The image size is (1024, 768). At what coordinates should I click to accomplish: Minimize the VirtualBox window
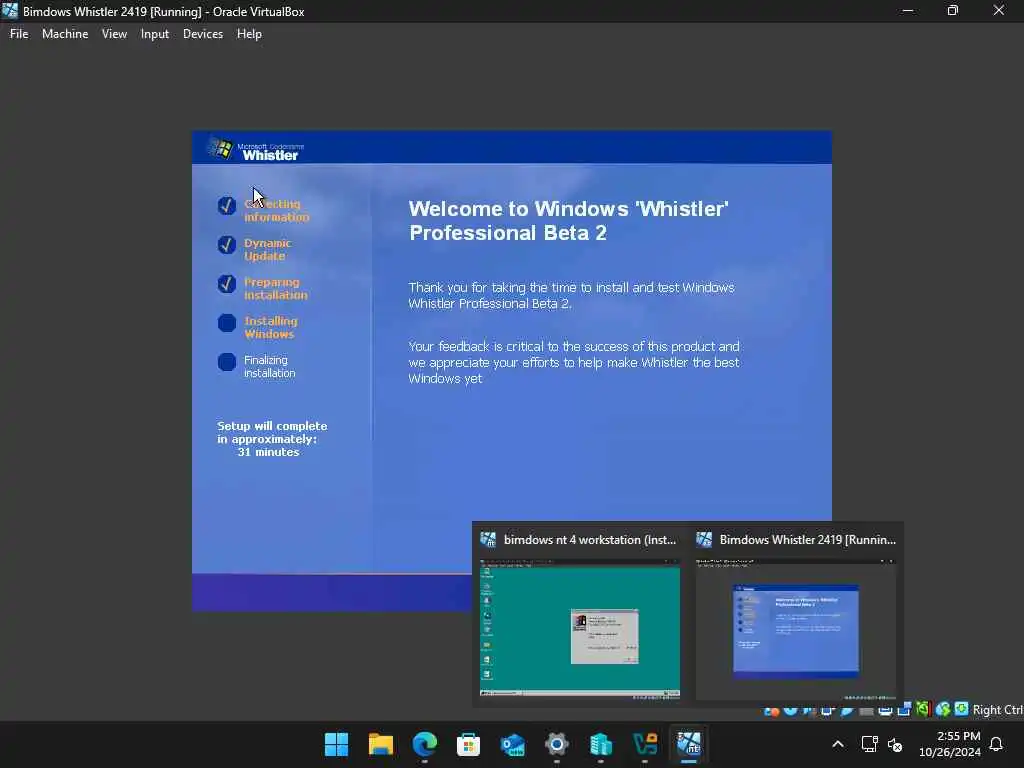[x=907, y=11]
